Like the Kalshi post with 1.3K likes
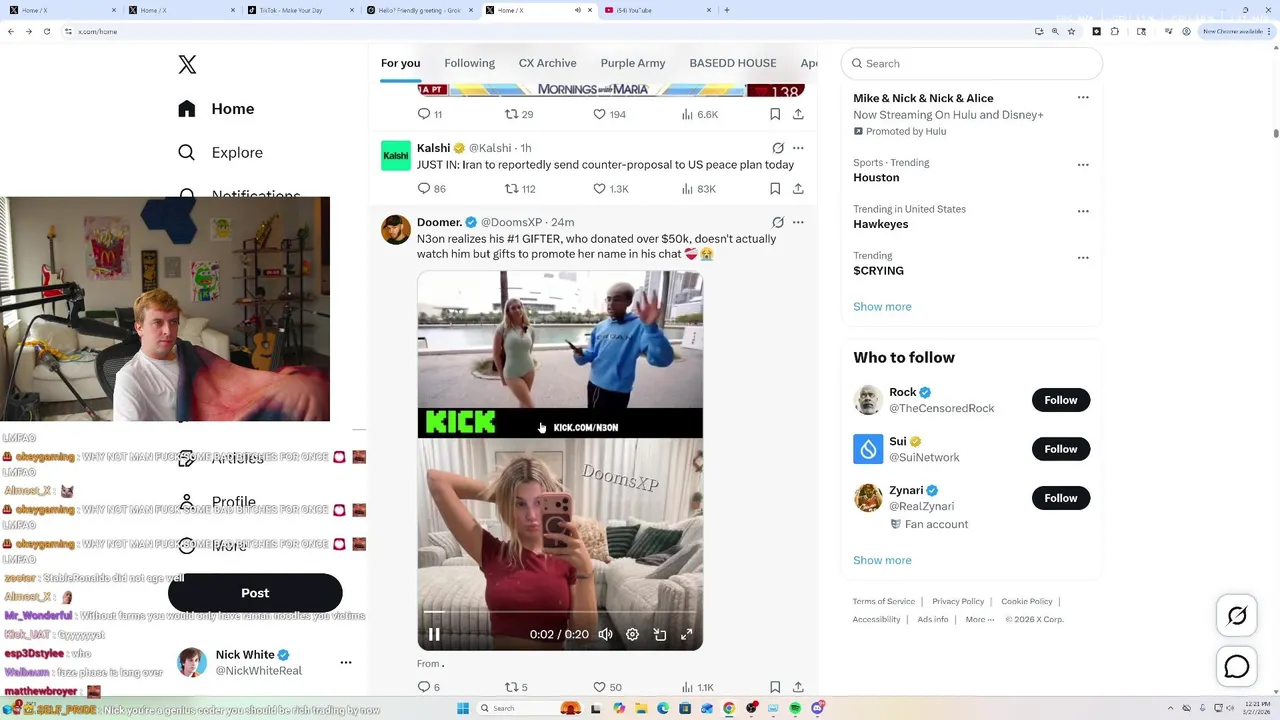 pos(610,189)
